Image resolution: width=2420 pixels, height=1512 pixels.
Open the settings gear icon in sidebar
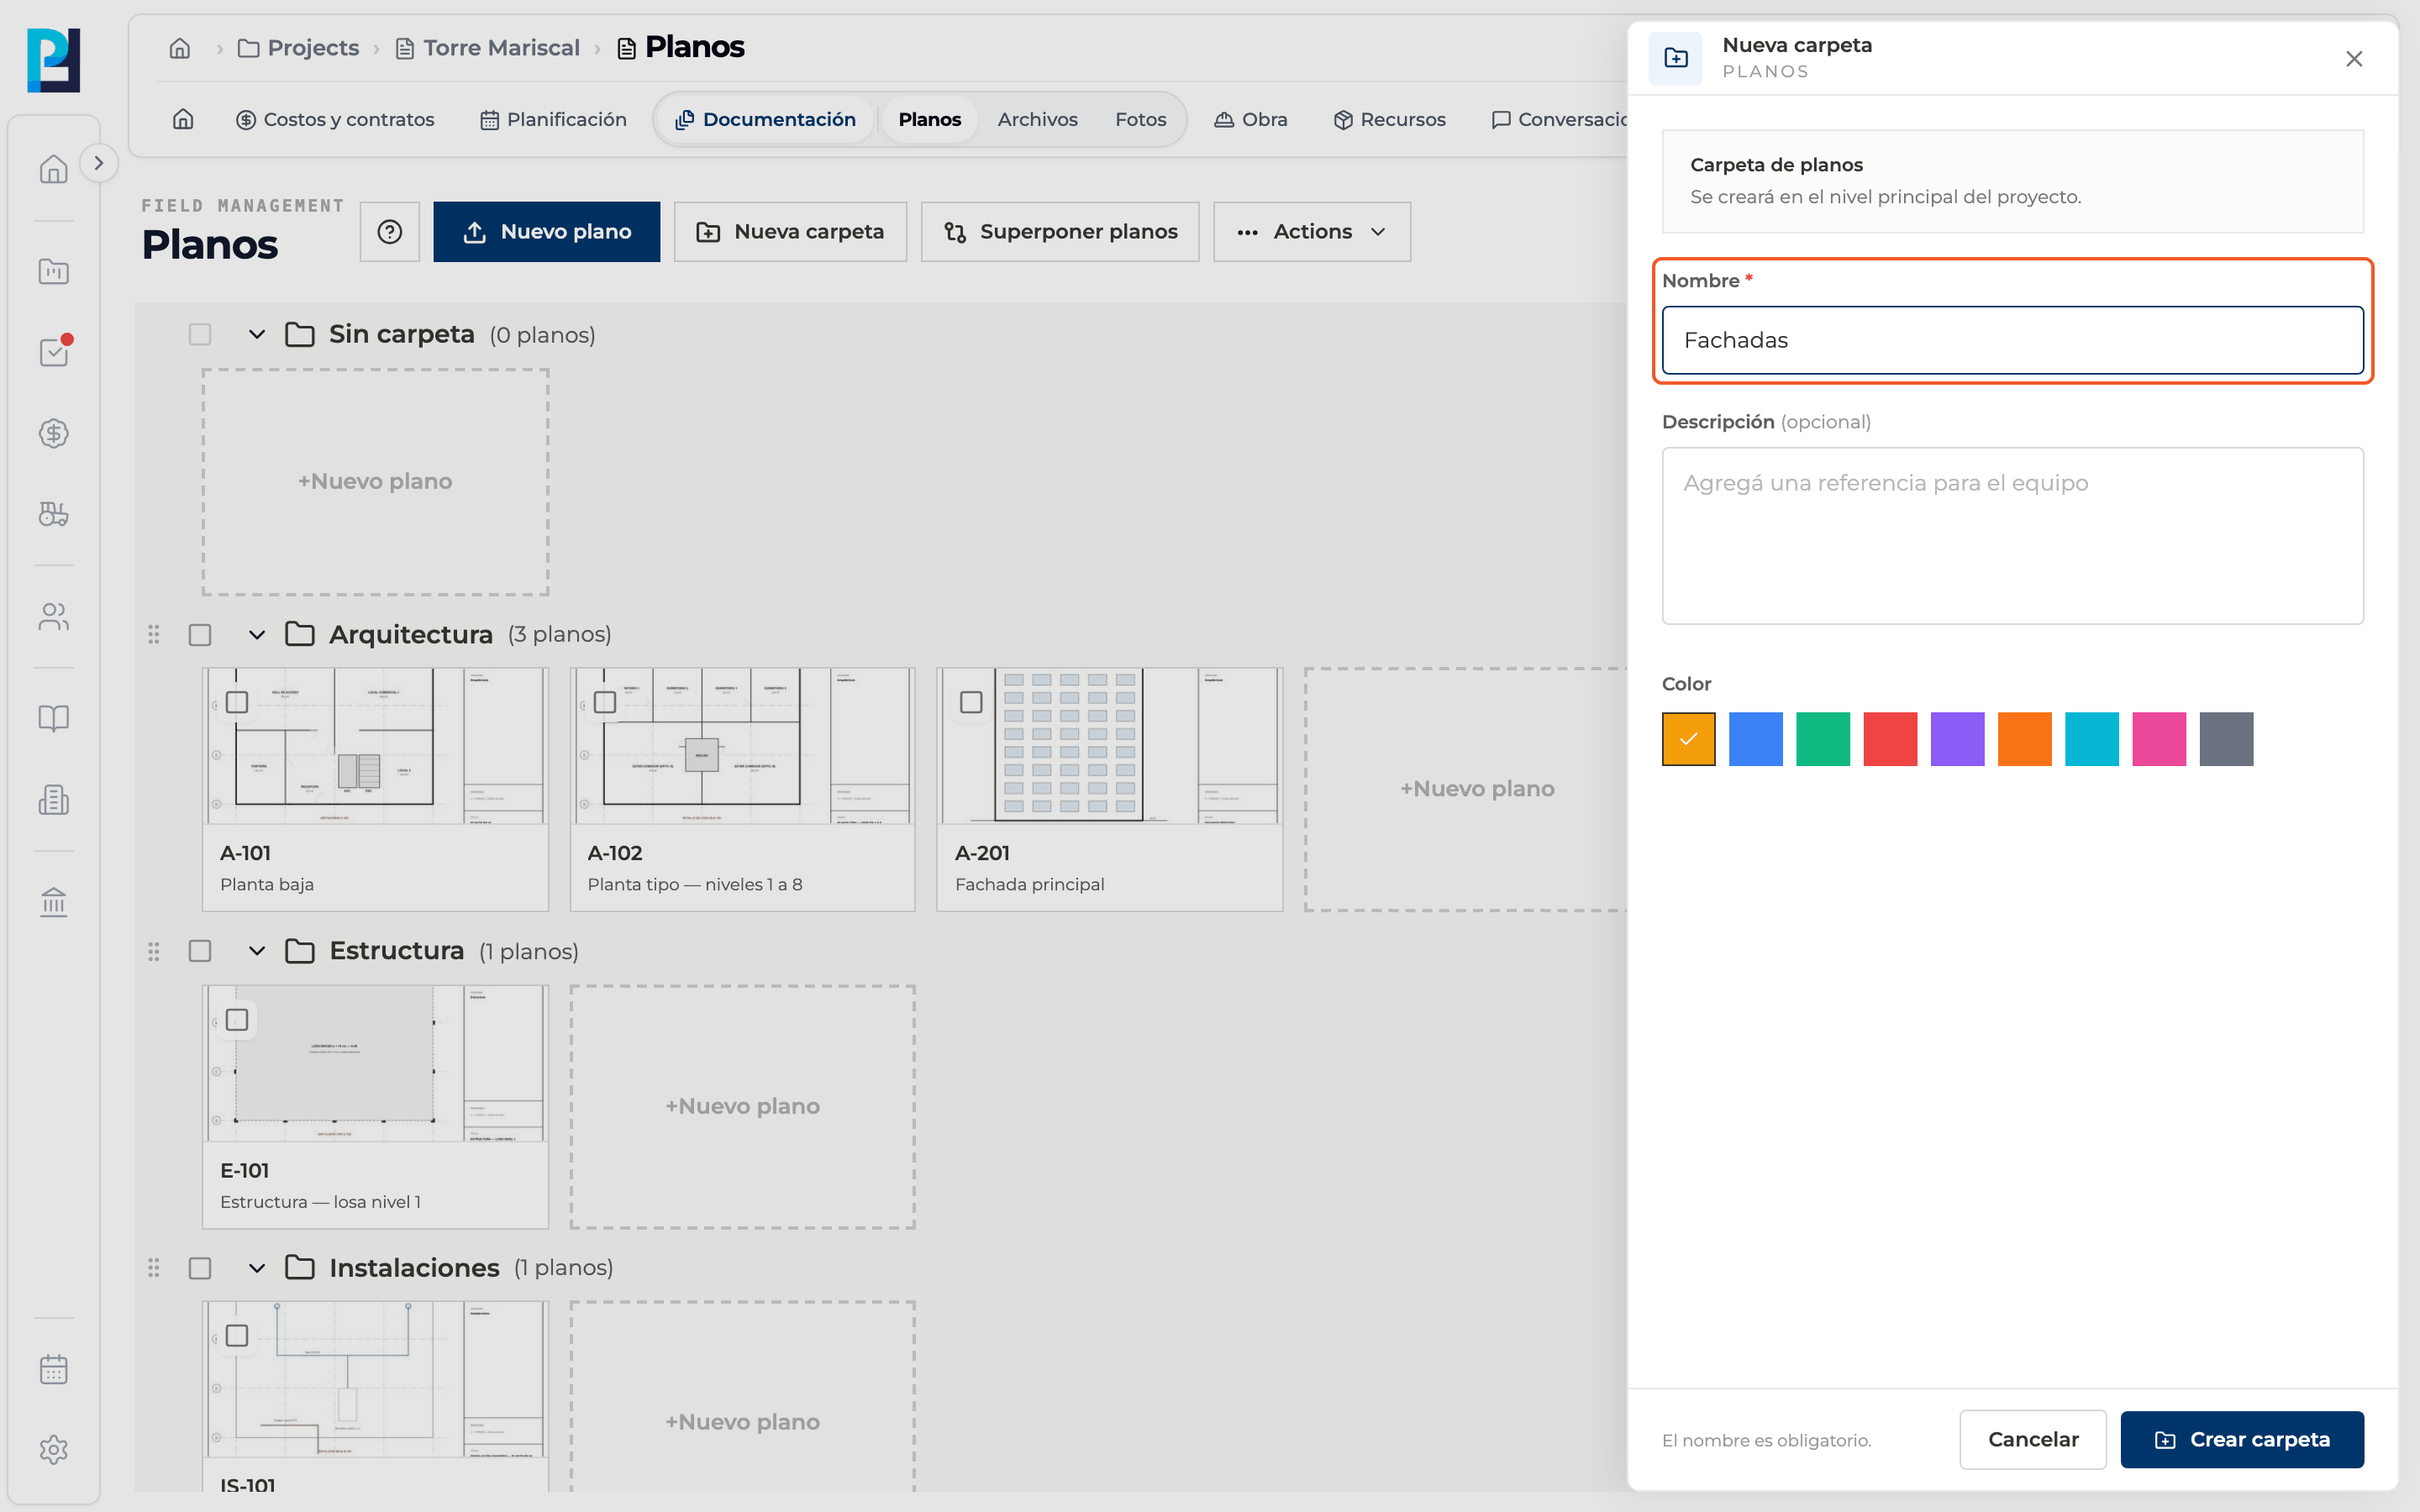click(x=54, y=1450)
